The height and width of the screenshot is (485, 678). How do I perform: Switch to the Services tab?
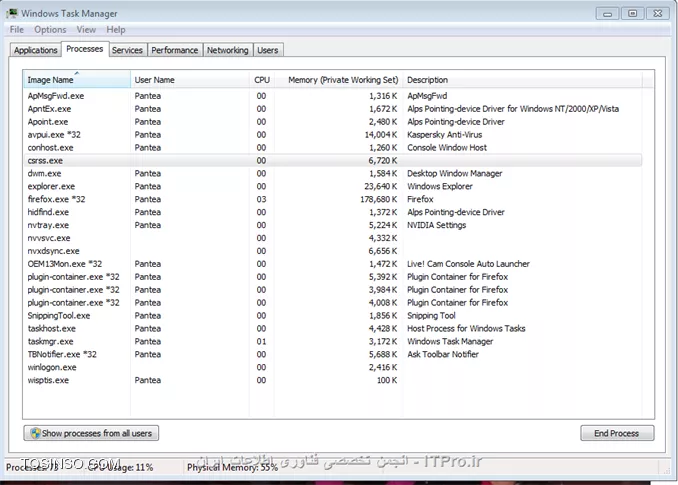tap(127, 50)
